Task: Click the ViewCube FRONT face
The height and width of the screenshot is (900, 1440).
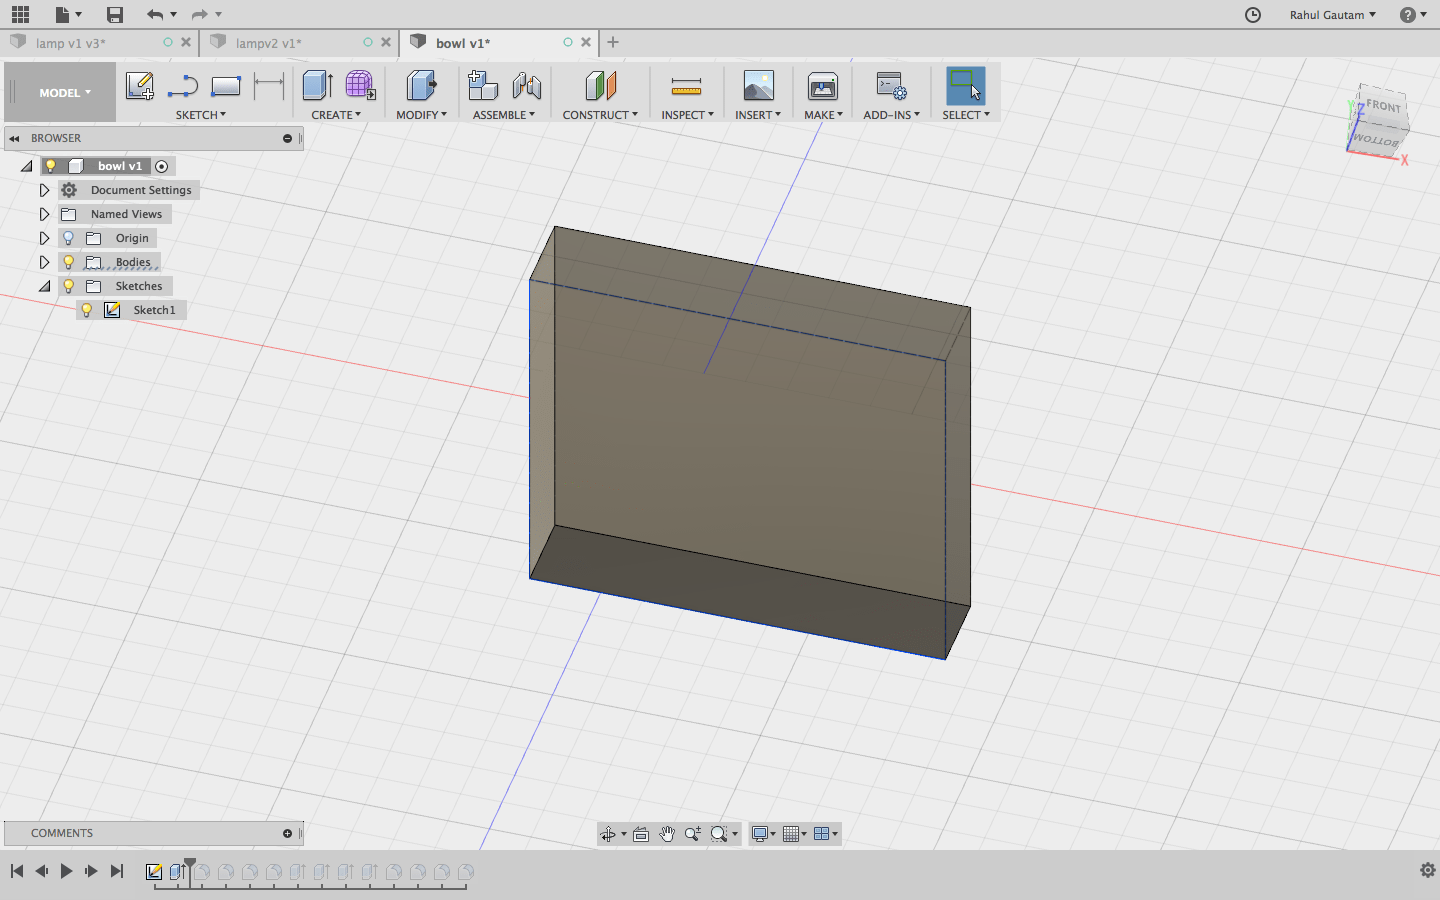Action: point(1384,106)
